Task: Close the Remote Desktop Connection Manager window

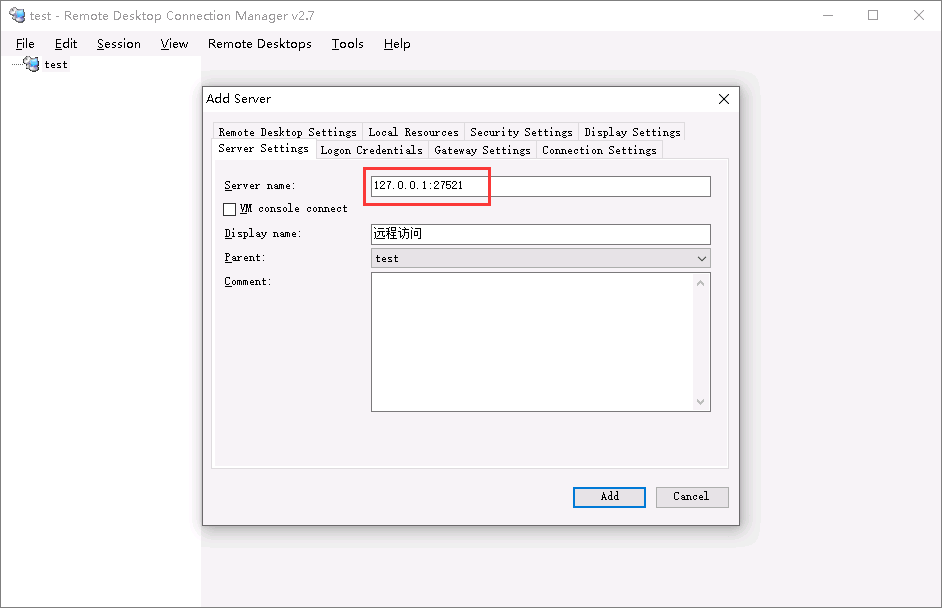Action: [919, 16]
